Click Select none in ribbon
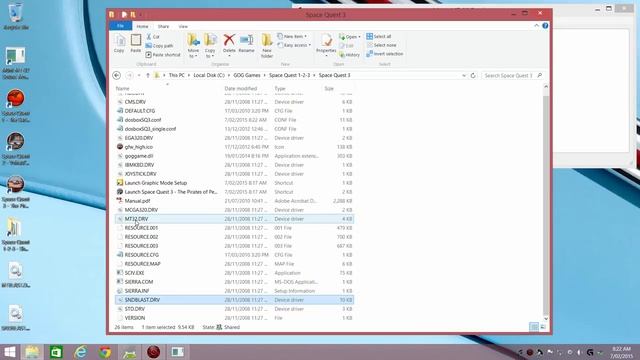Screen dimensions: 640x360 [381, 45]
